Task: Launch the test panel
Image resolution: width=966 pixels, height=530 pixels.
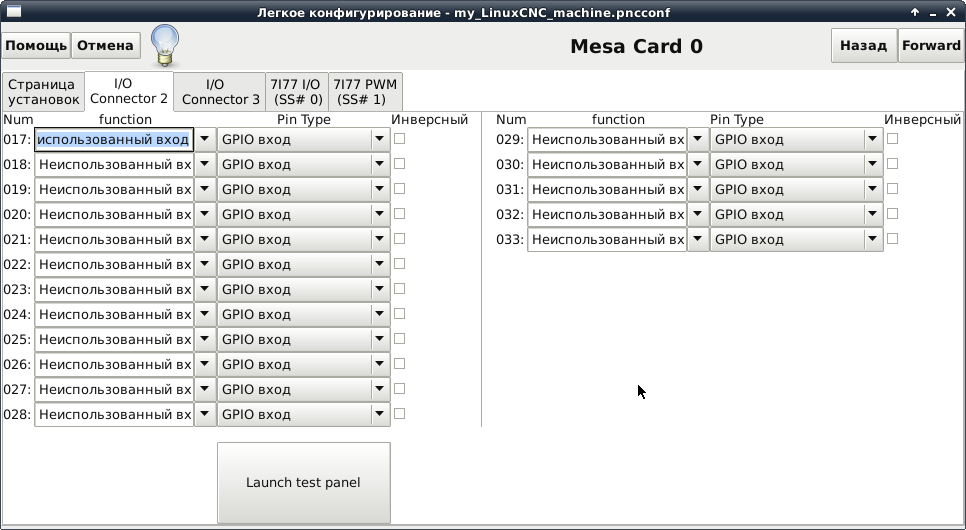Action: pyautogui.click(x=304, y=483)
